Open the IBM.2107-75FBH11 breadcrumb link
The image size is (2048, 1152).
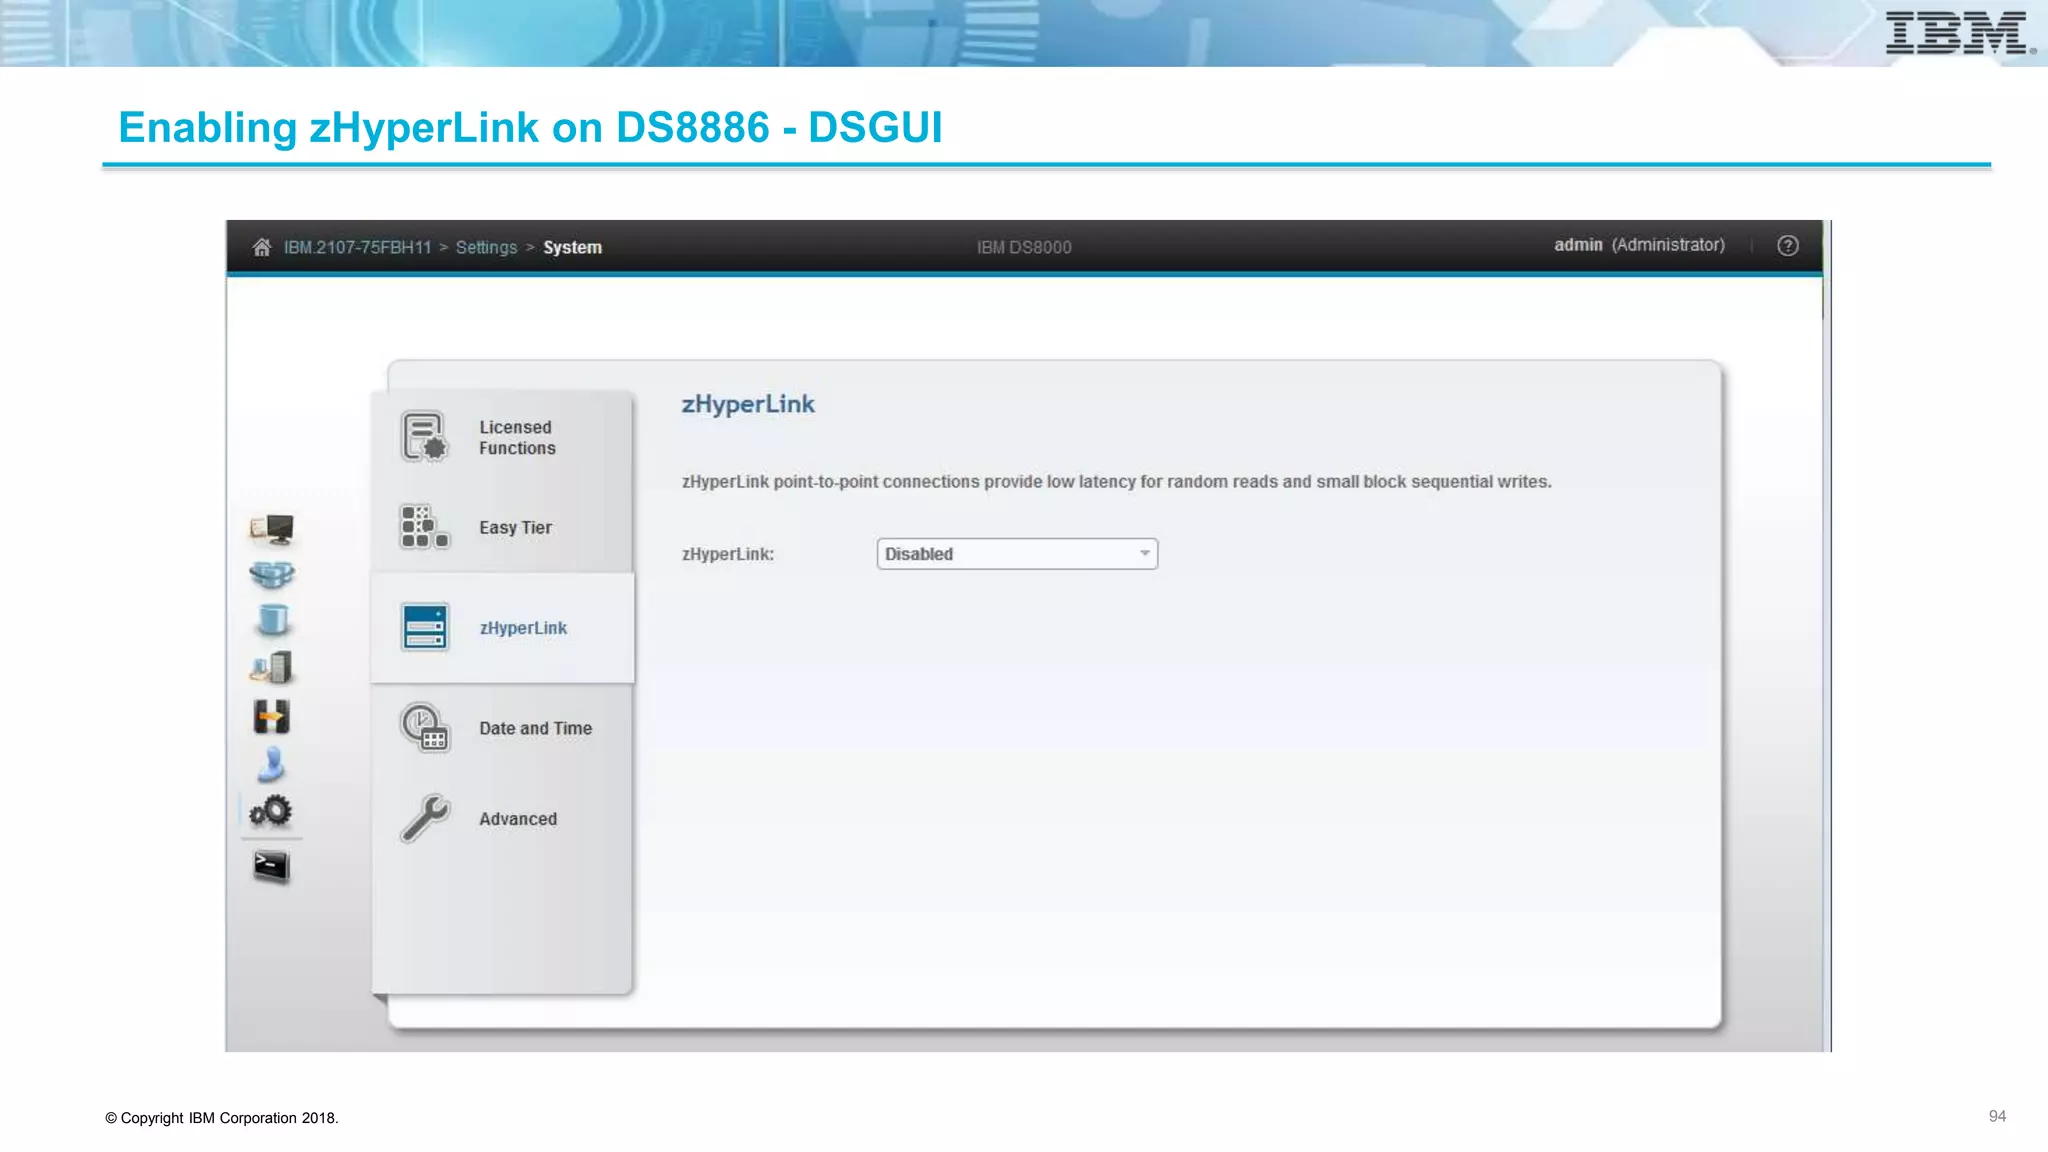click(x=357, y=247)
